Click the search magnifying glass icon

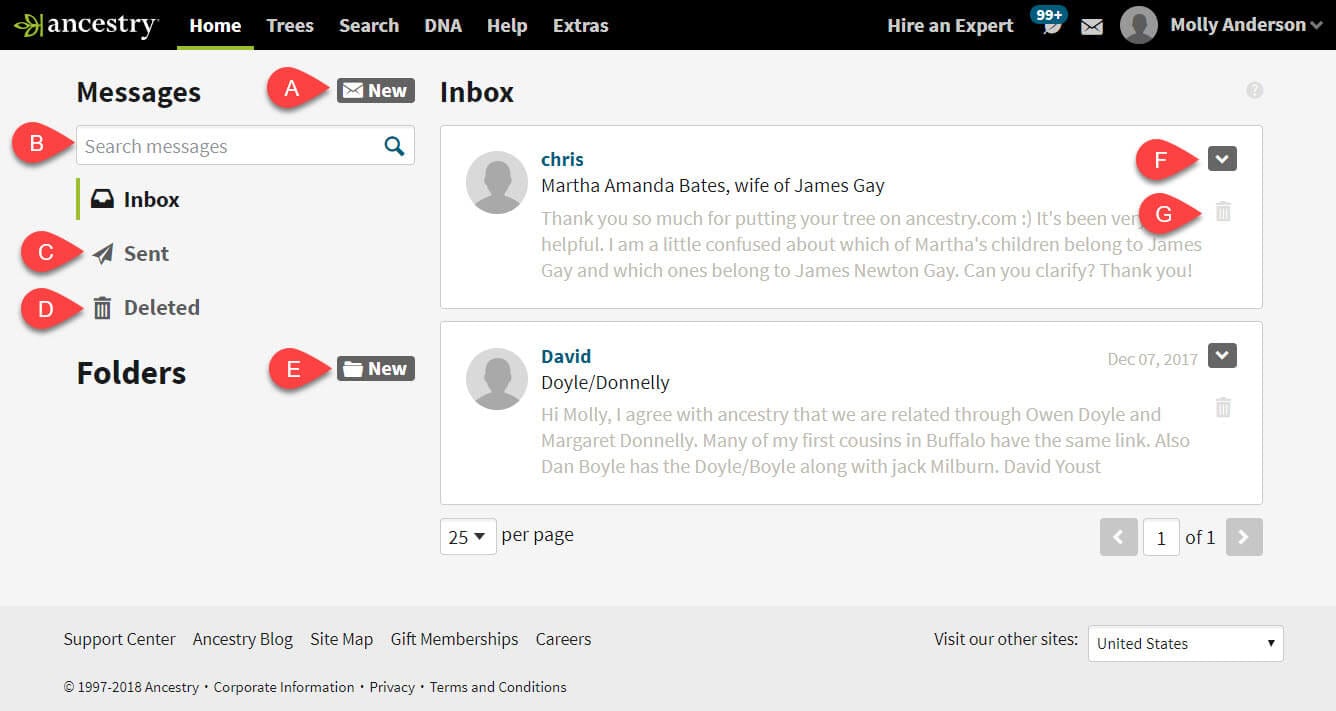coord(394,145)
